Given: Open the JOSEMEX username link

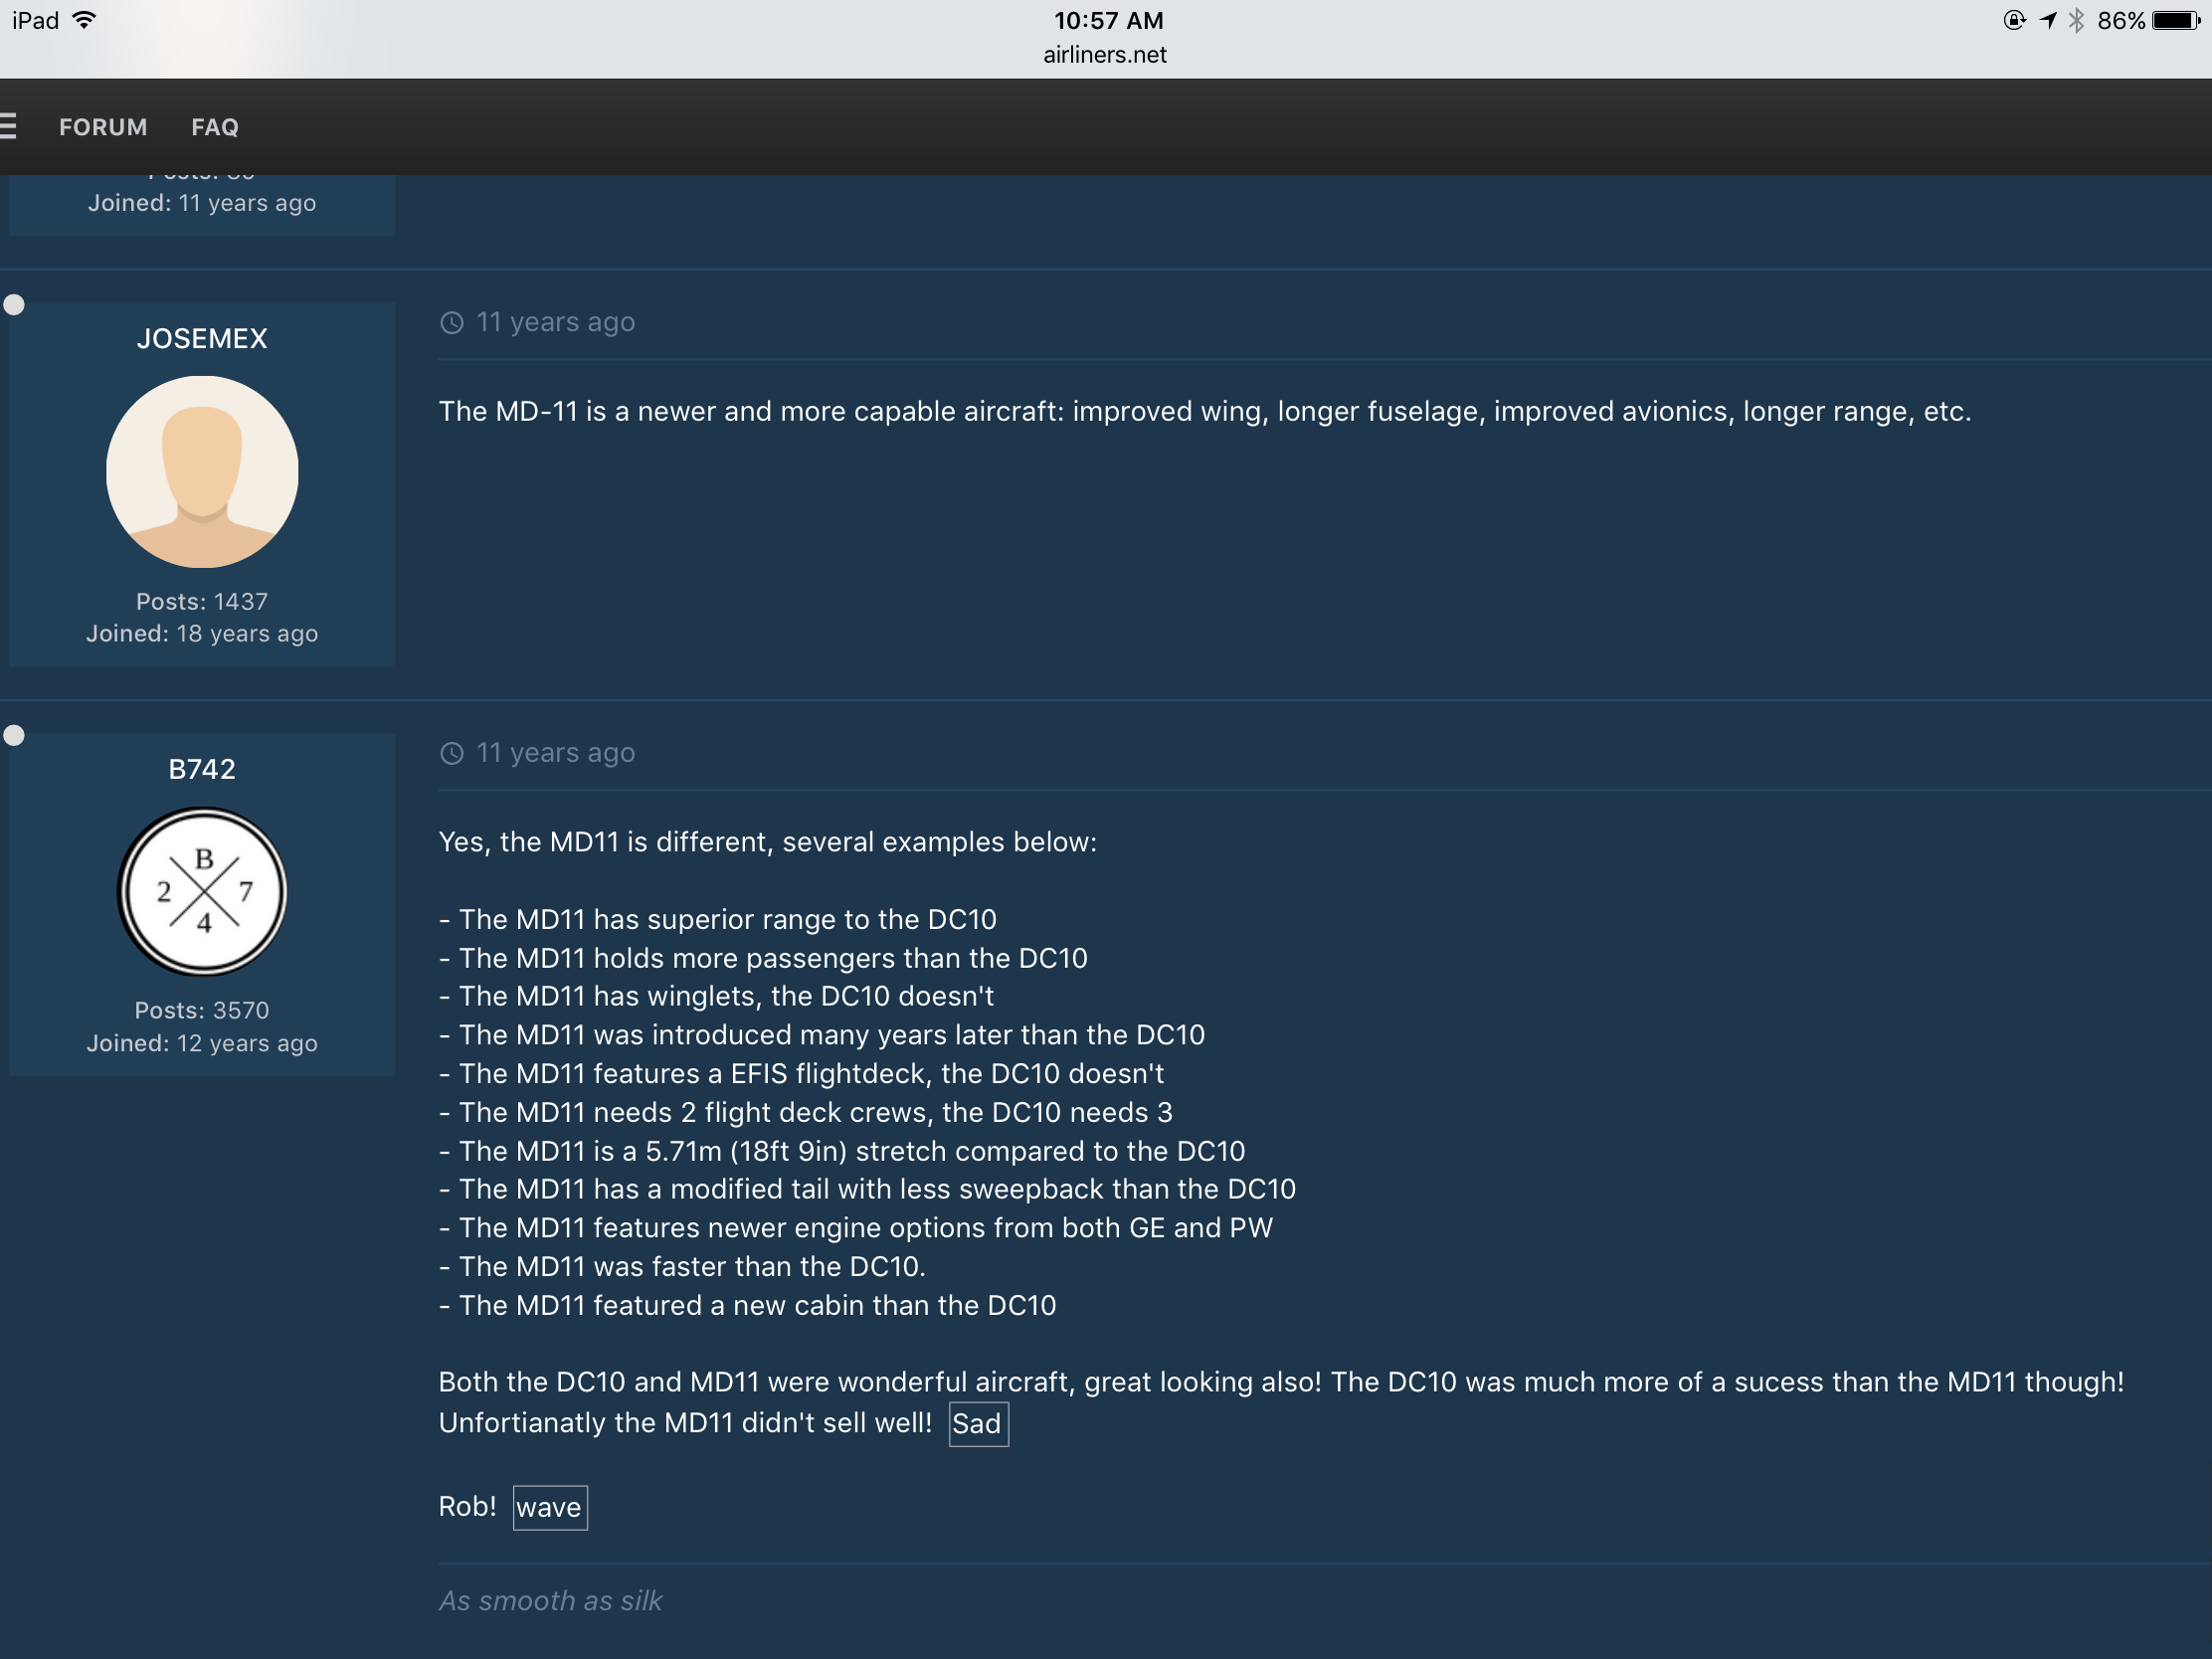Looking at the screenshot, I should click(202, 339).
